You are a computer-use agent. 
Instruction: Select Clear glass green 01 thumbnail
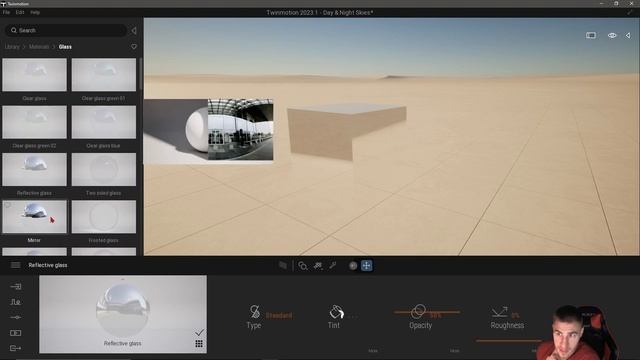(104, 75)
